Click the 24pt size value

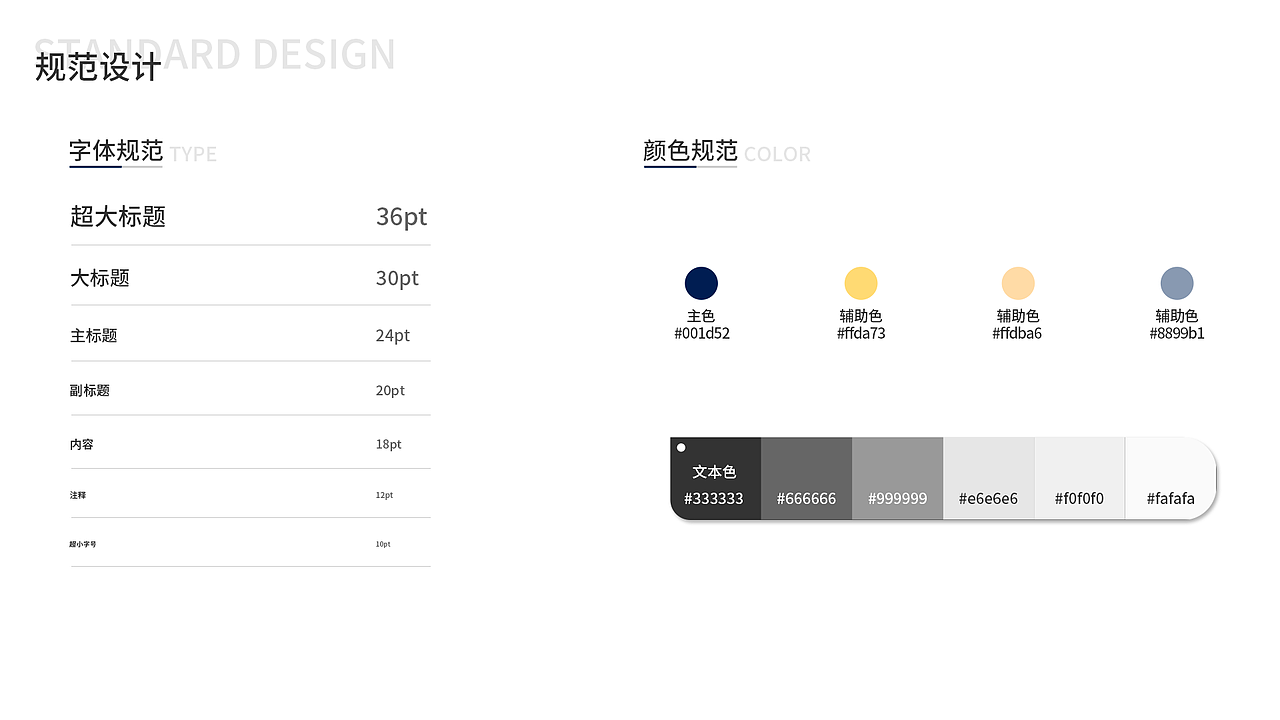(x=393, y=336)
